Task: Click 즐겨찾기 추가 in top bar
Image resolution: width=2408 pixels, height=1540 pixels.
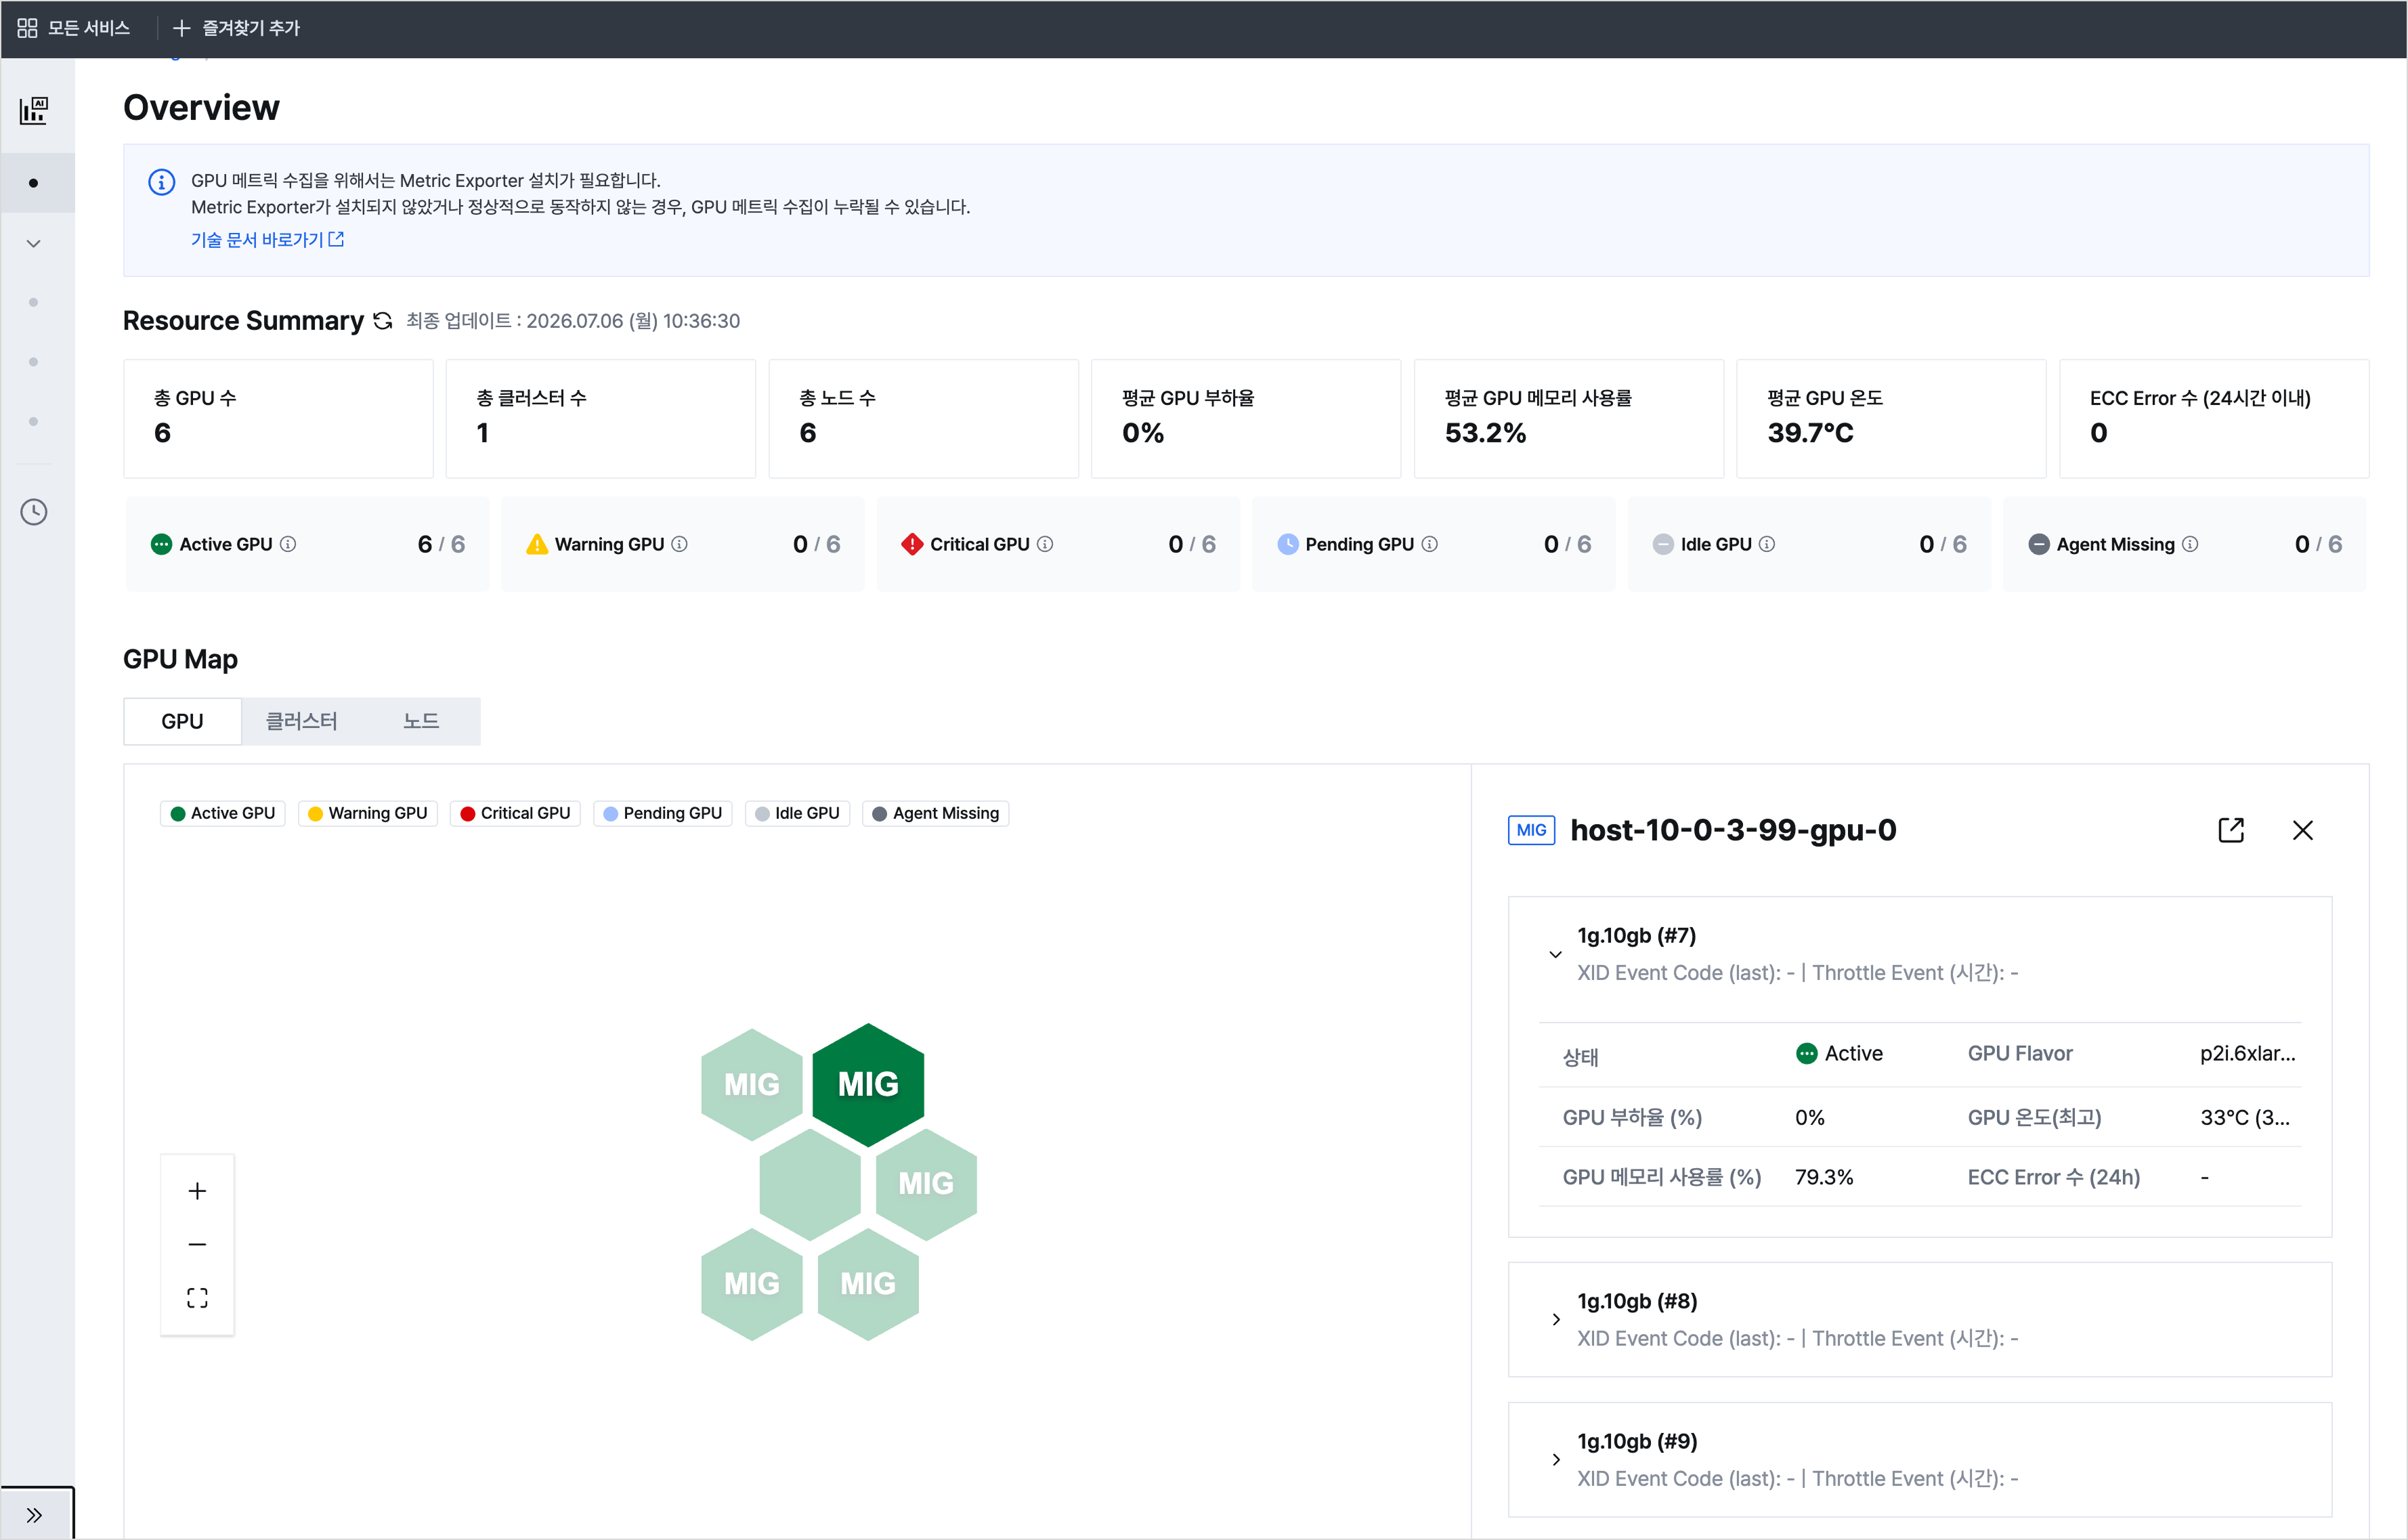Action: (x=237, y=28)
